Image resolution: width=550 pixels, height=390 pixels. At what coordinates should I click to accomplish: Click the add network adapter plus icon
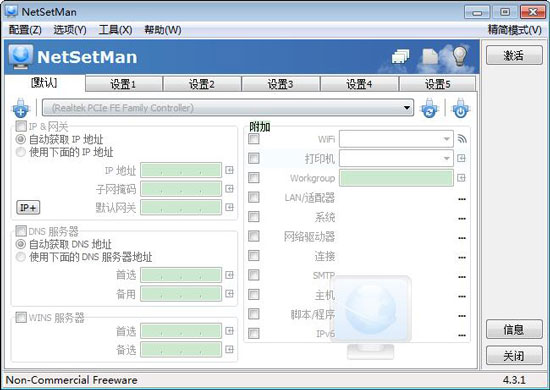coord(21,108)
